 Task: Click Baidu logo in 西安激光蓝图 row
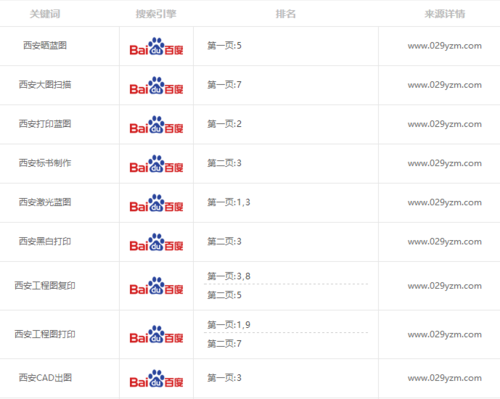[x=156, y=203]
